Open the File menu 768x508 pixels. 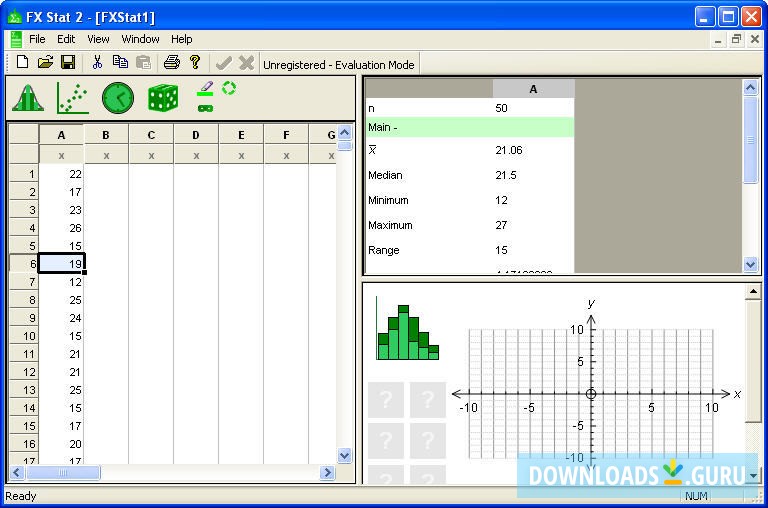click(x=37, y=39)
